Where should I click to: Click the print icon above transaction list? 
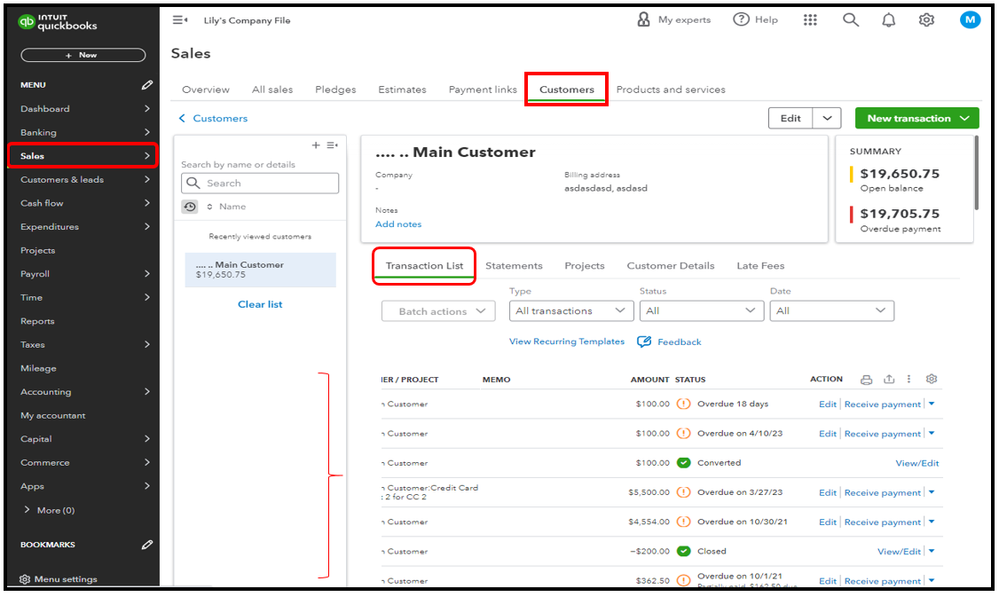pos(866,380)
